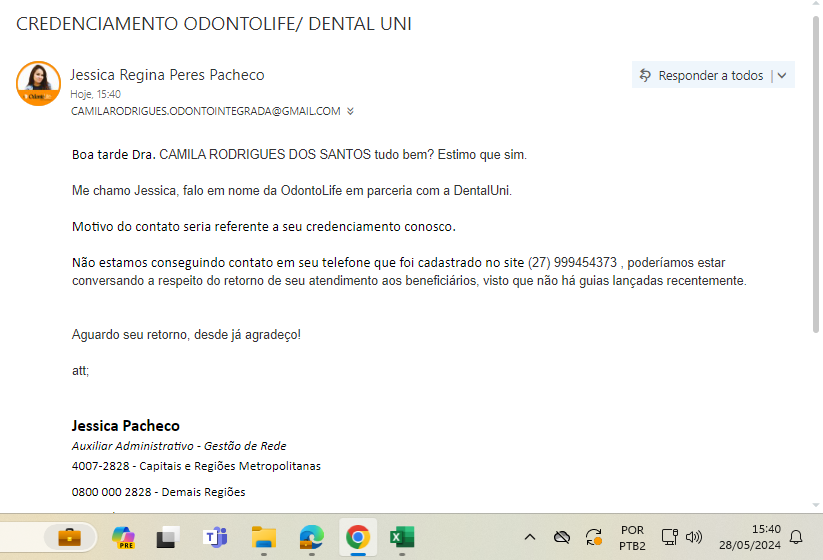Click the sync status tray icon
Viewport: 823px width, 560px height.
coord(594,537)
